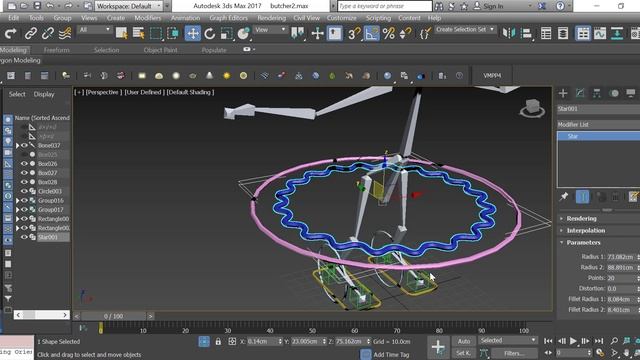The height and width of the screenshot is (360, 640).
Task: Toggle visibility eye for Box026
Action: pos(24,164)
